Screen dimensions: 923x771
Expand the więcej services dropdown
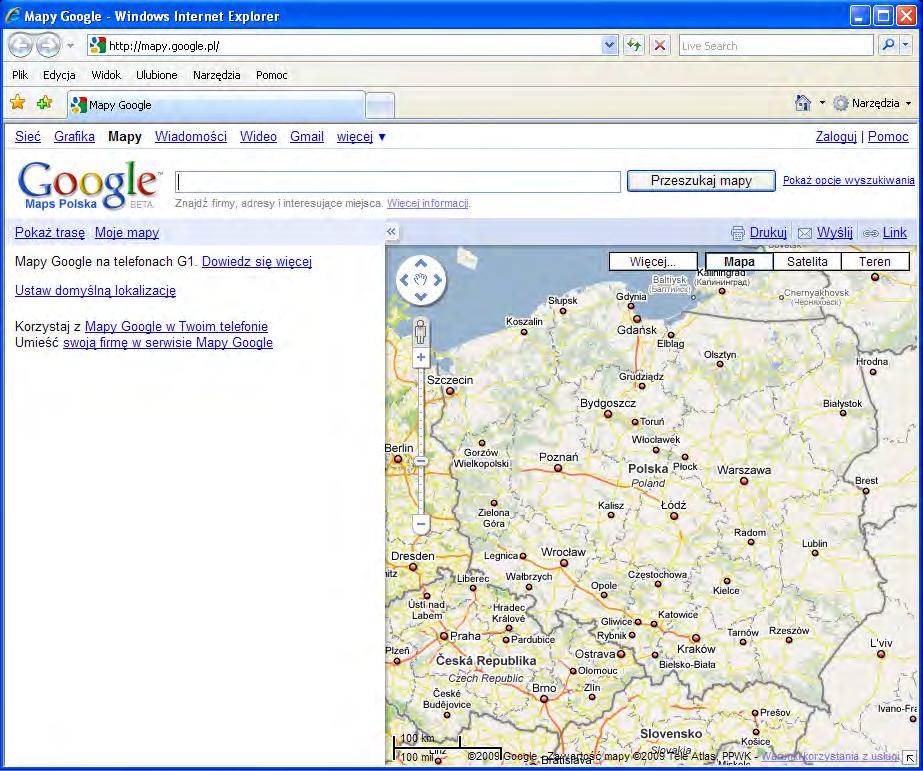click(361, 137)
